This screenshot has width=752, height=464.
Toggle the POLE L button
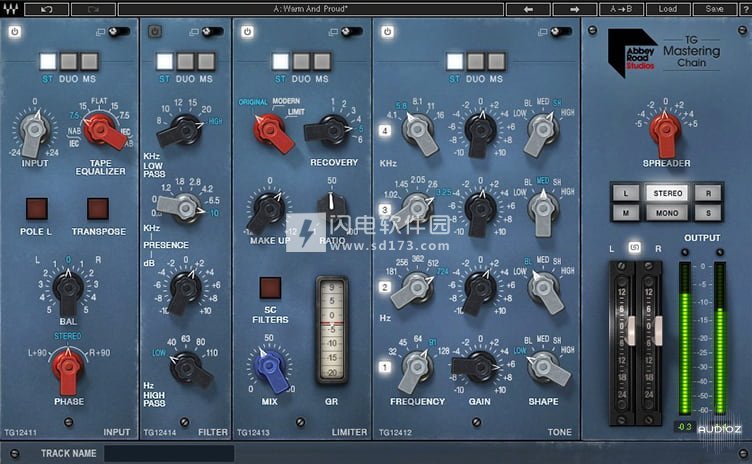36,209
